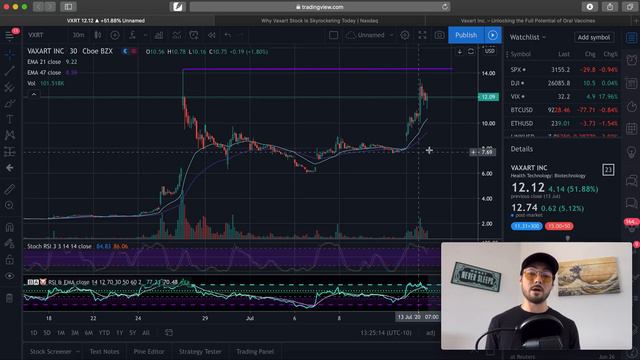Take a chart snapshot with camera icon
The height and width of the screenshot is (360, 640).
click(439, 36)
